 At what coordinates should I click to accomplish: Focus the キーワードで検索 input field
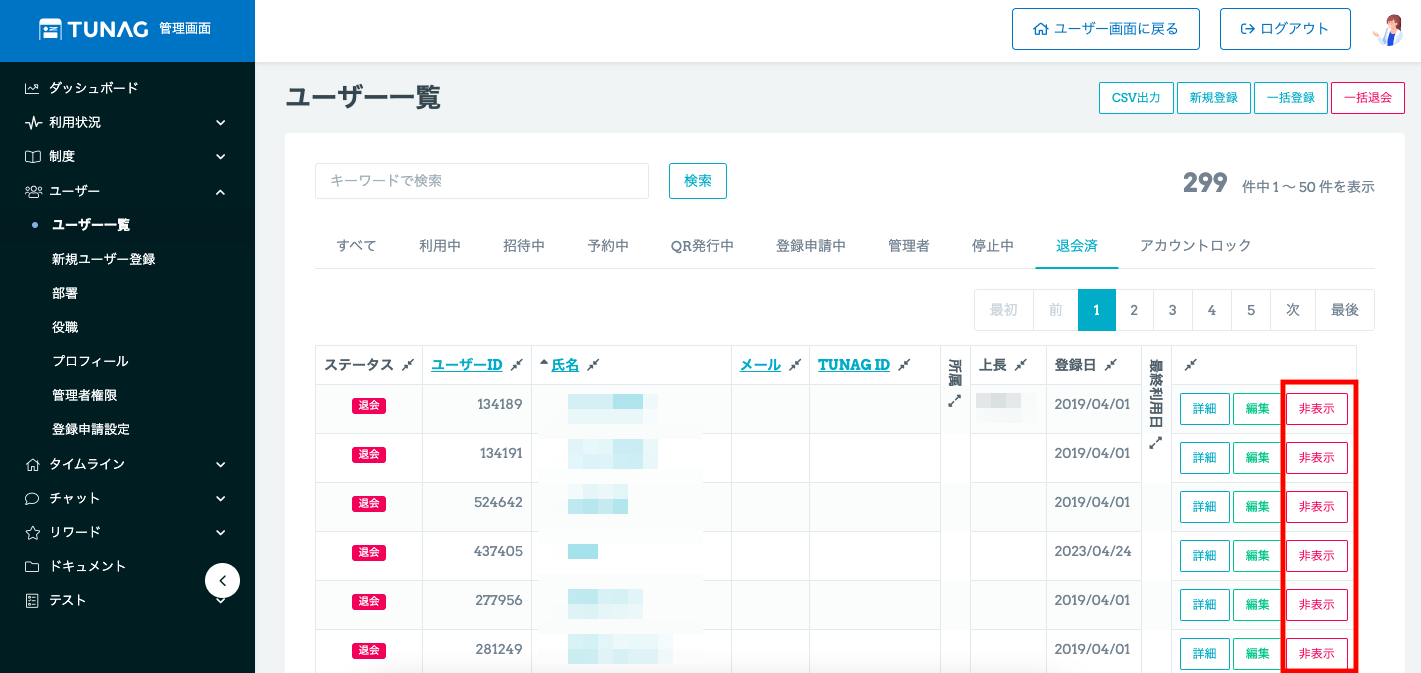click(482, 181)
